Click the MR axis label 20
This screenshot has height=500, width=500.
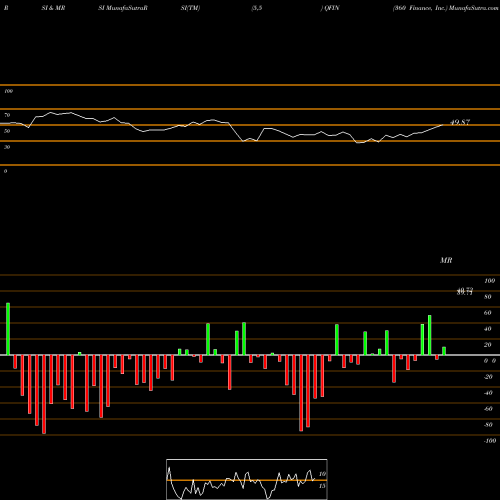coord(488,345)
